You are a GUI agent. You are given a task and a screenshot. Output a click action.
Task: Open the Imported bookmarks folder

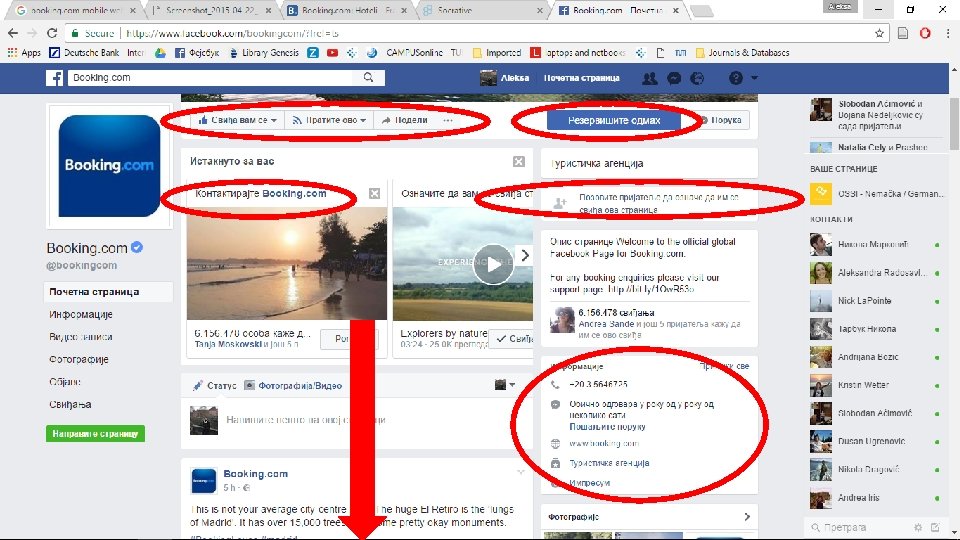(497, 53)
